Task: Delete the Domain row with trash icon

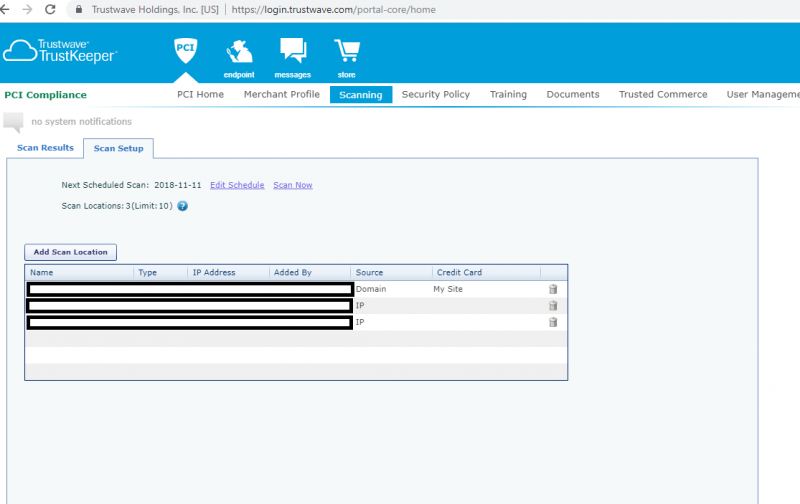Action: coord(553,289)
